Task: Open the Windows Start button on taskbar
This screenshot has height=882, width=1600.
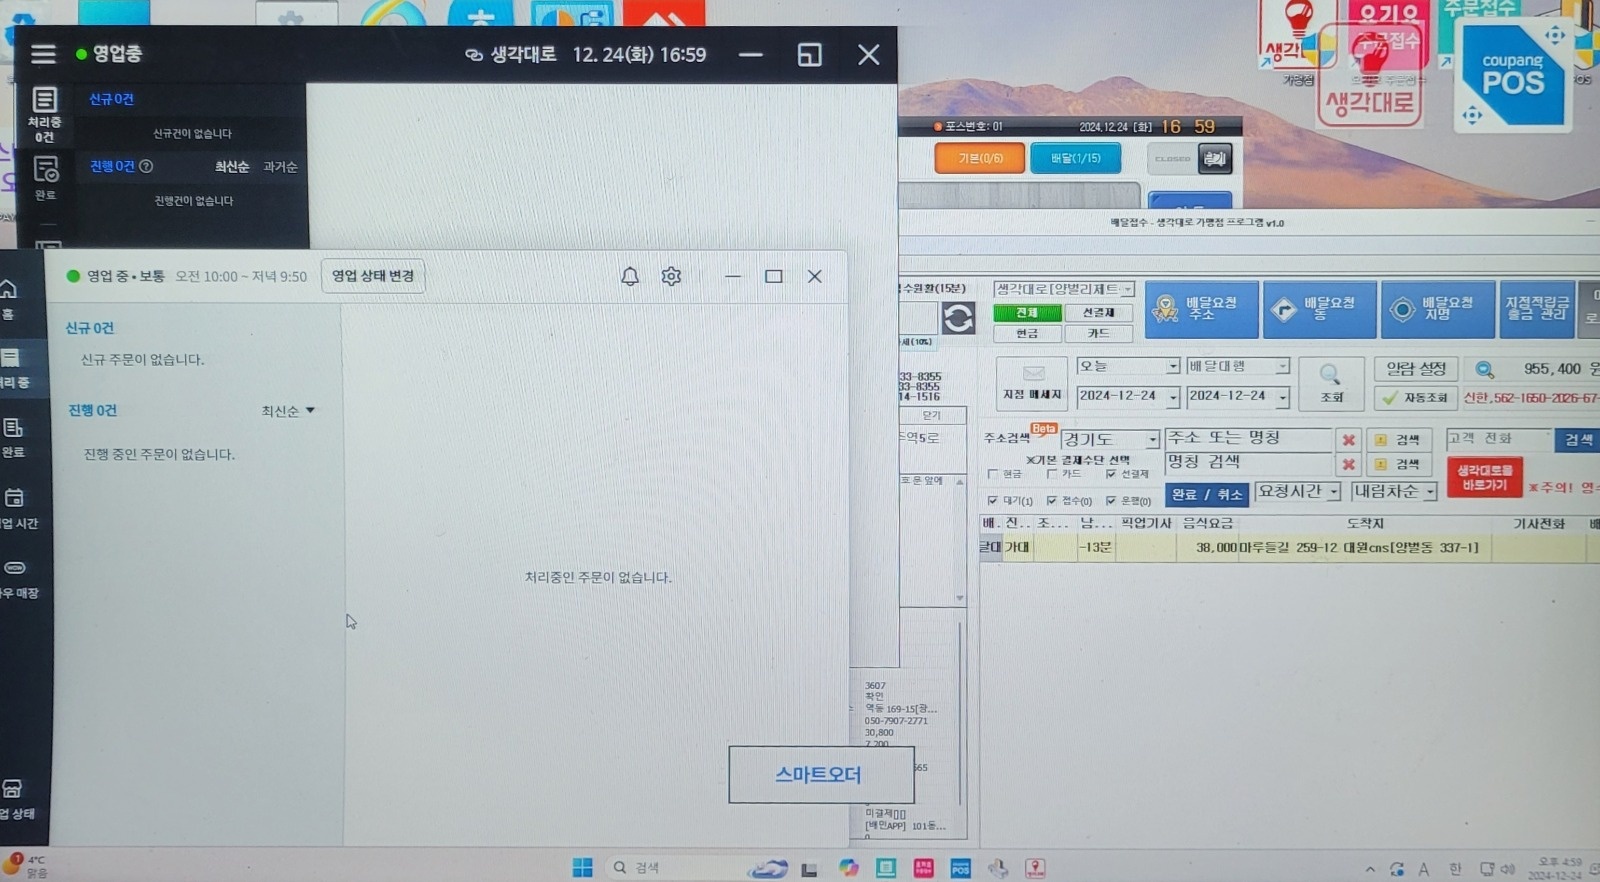Action: pos(582,867)
